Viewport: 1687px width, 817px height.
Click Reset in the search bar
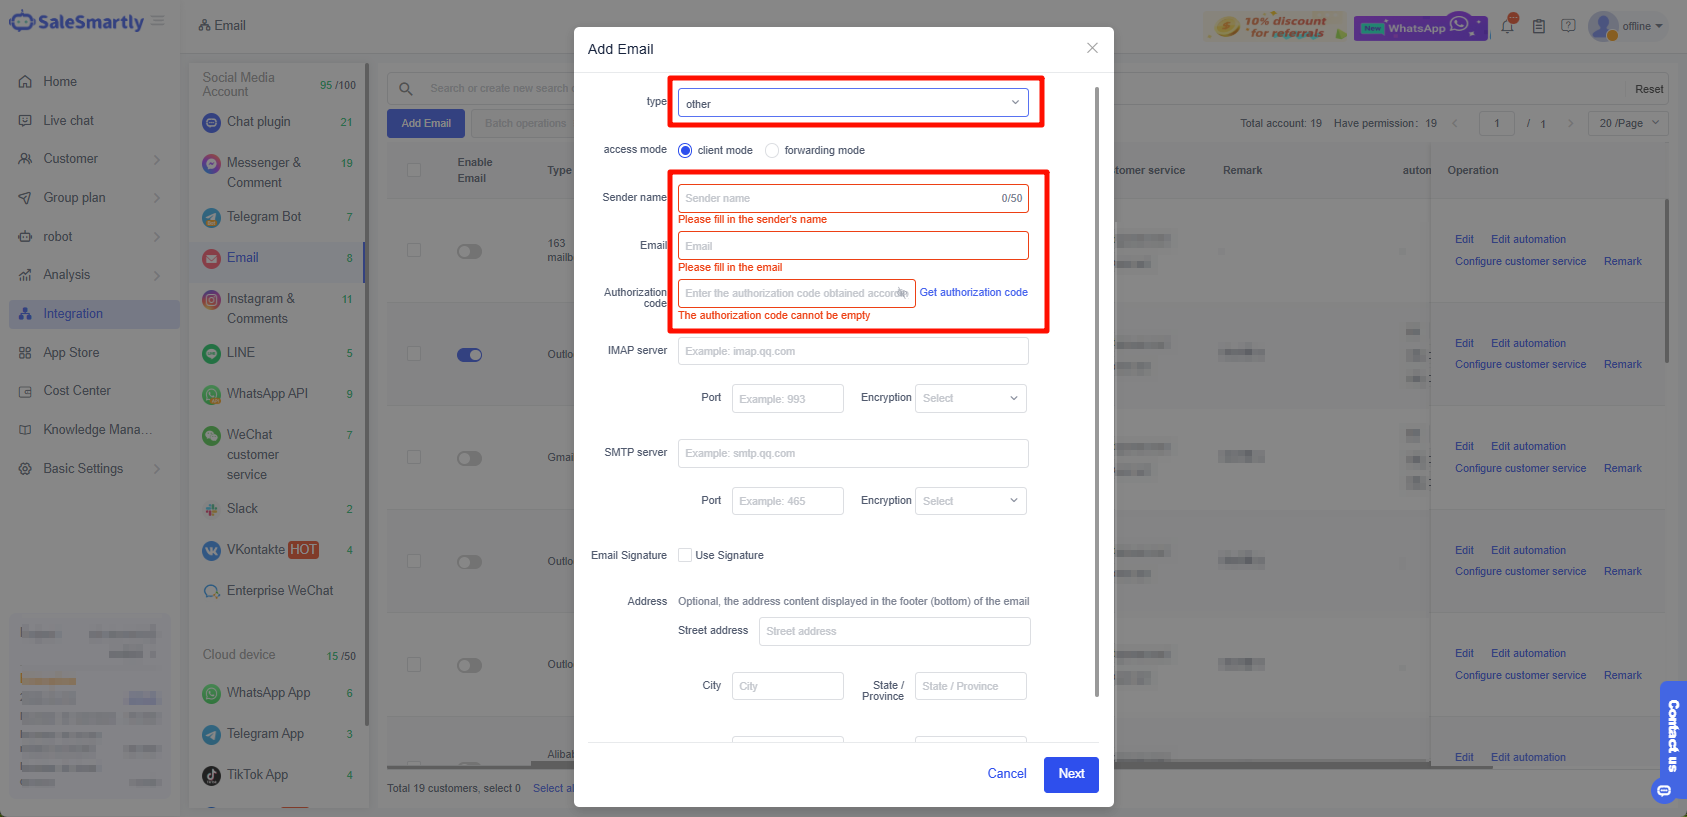[x=1649, y=89]
